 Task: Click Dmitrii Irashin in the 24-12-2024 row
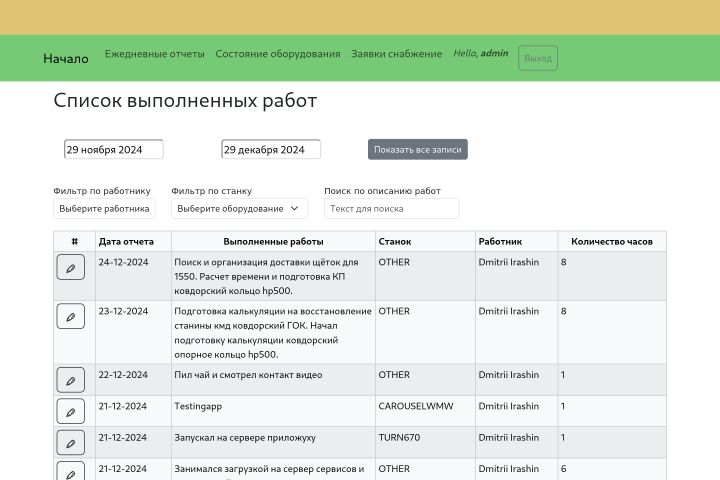click(509, 262)
